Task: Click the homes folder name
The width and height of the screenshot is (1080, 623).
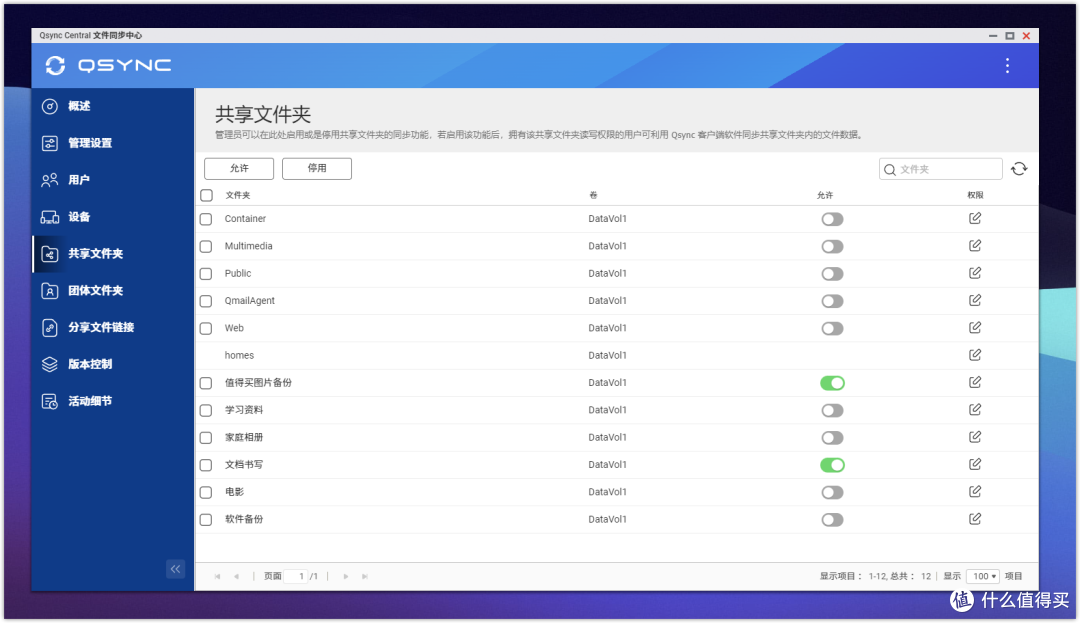Action: [x=239, y=355]
